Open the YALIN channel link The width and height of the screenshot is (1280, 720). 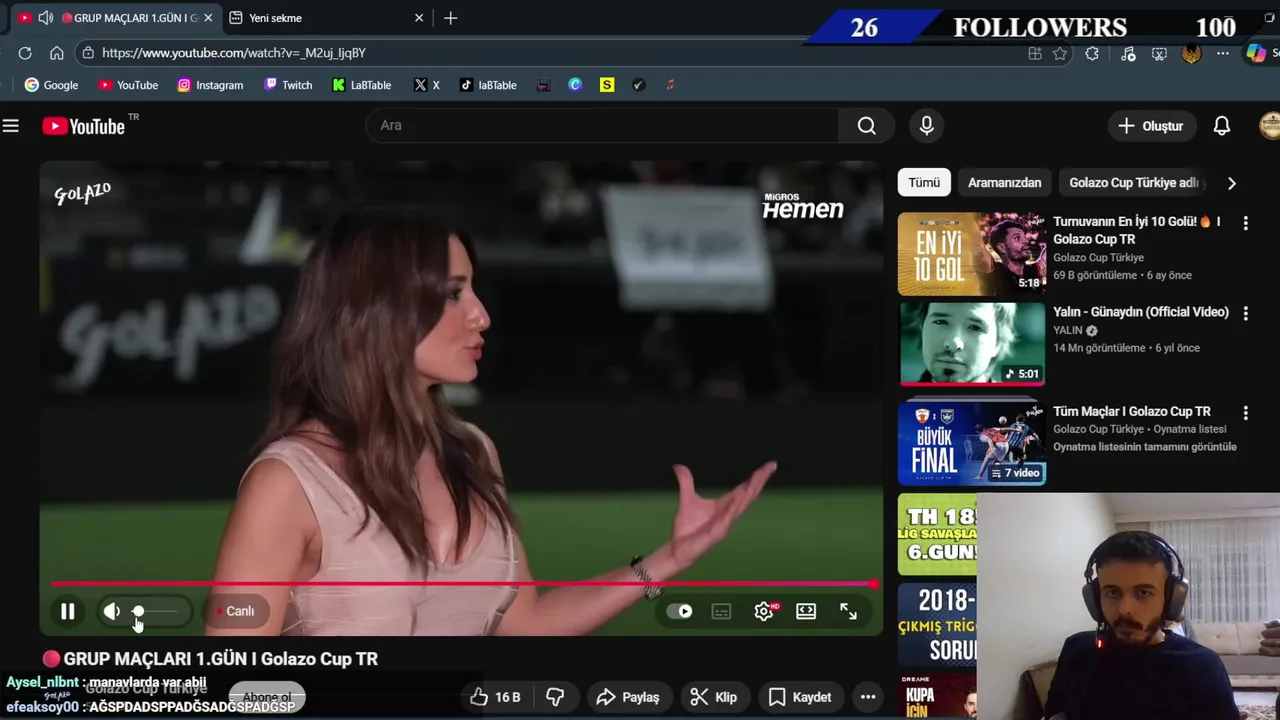coord(1068,330)
